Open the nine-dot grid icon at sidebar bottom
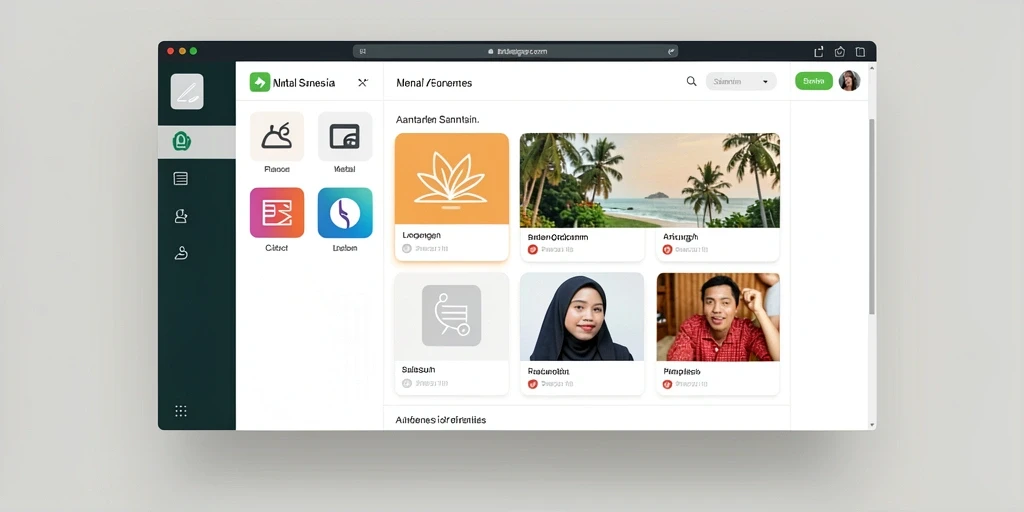 tap(181, 411)
